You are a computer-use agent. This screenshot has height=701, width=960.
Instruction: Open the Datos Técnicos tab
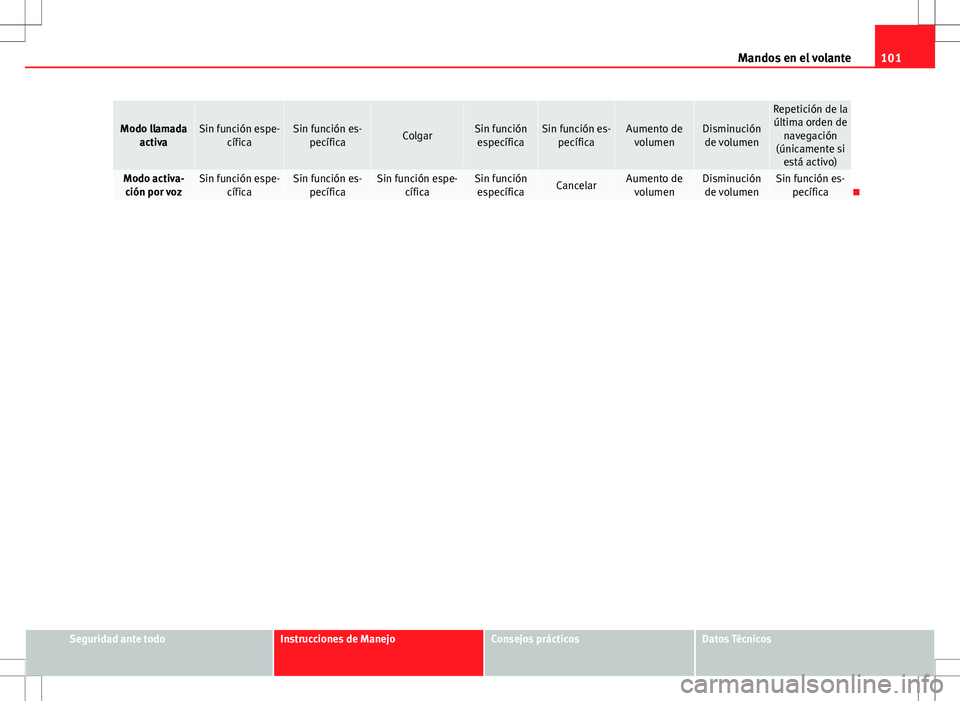point(815,652)
